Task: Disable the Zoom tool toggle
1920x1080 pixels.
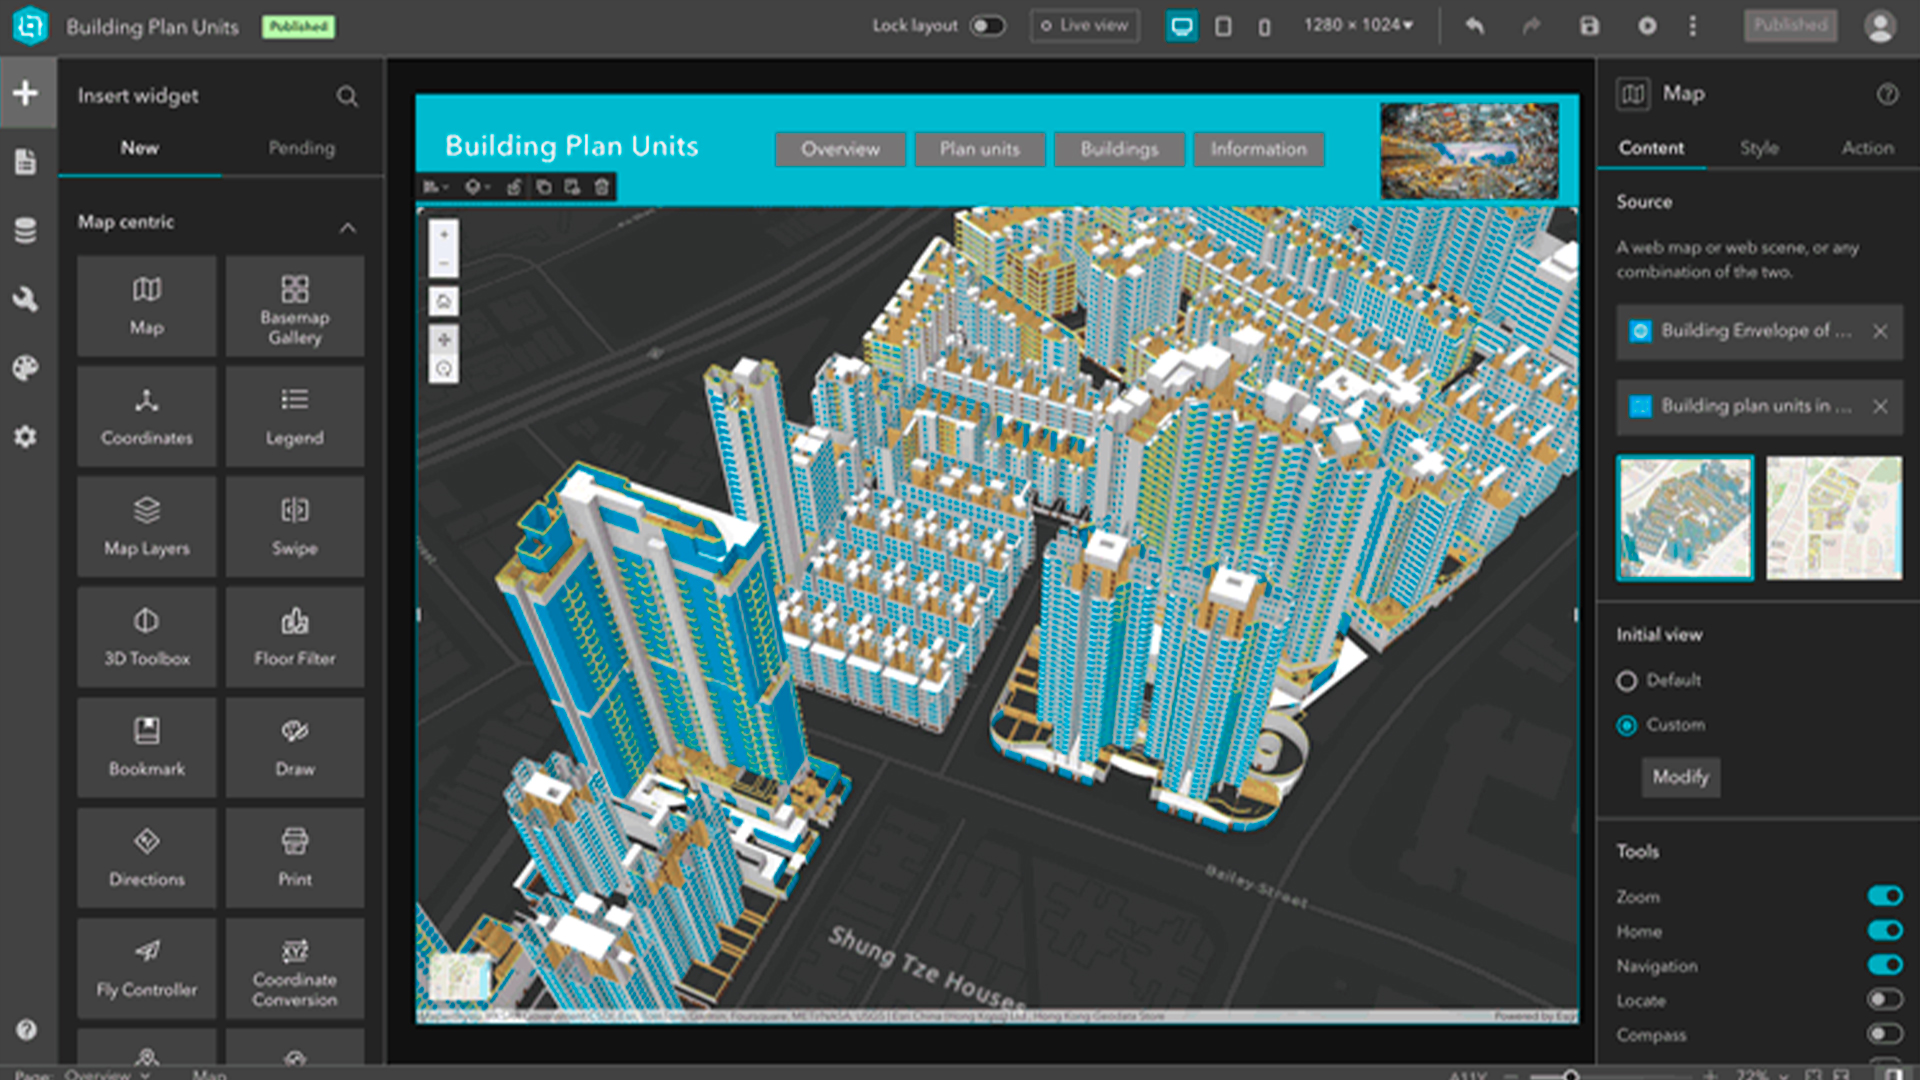Action: click(x=1884, y=896)
